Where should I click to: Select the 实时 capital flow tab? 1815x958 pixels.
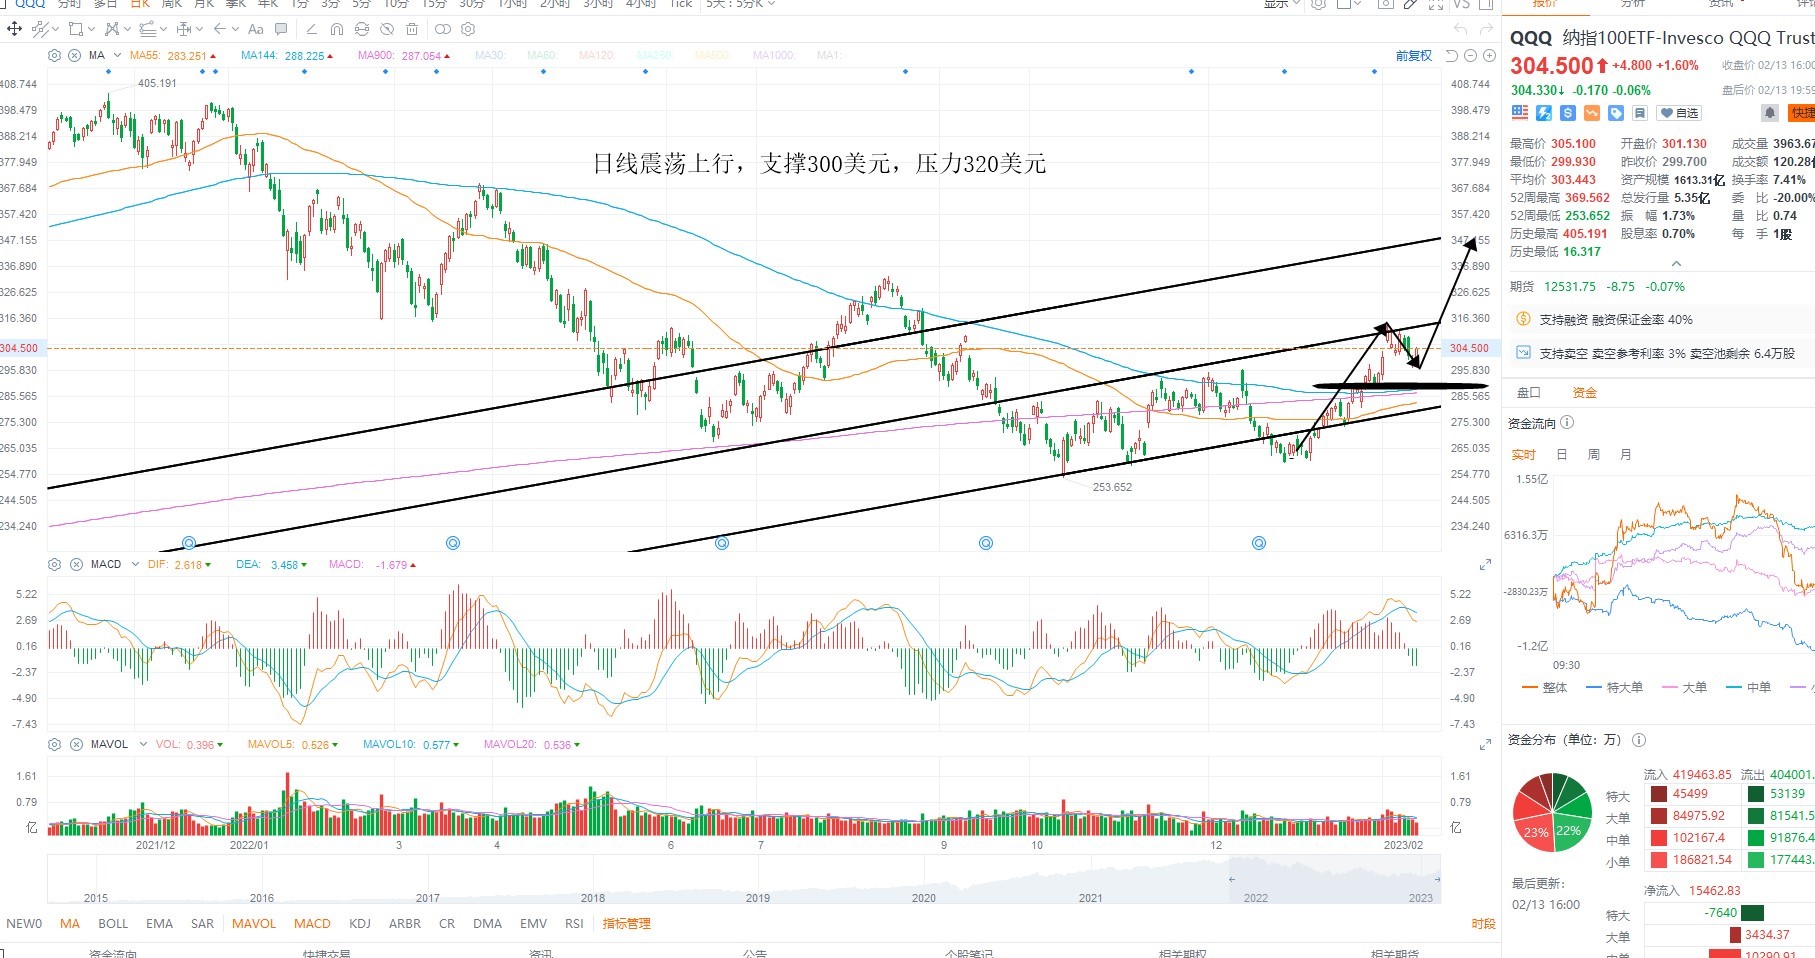(1523, 455)
